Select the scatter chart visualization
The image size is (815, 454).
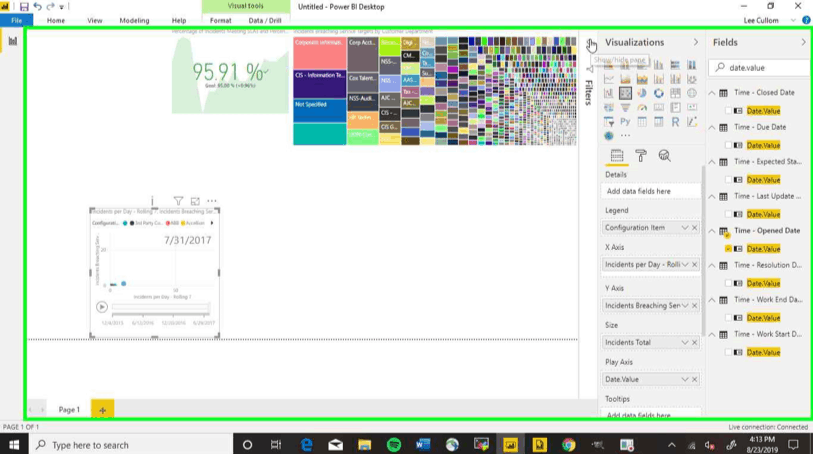click(x=625, y=93)
